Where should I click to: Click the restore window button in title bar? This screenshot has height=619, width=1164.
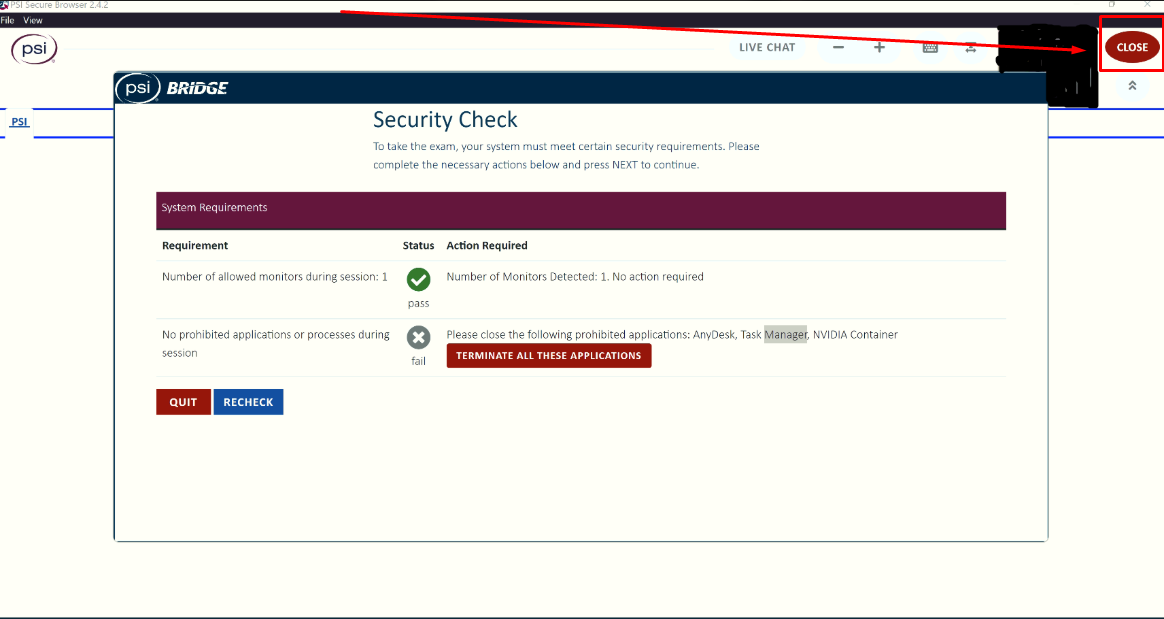pyautogui.click(x=1112, y=4)
